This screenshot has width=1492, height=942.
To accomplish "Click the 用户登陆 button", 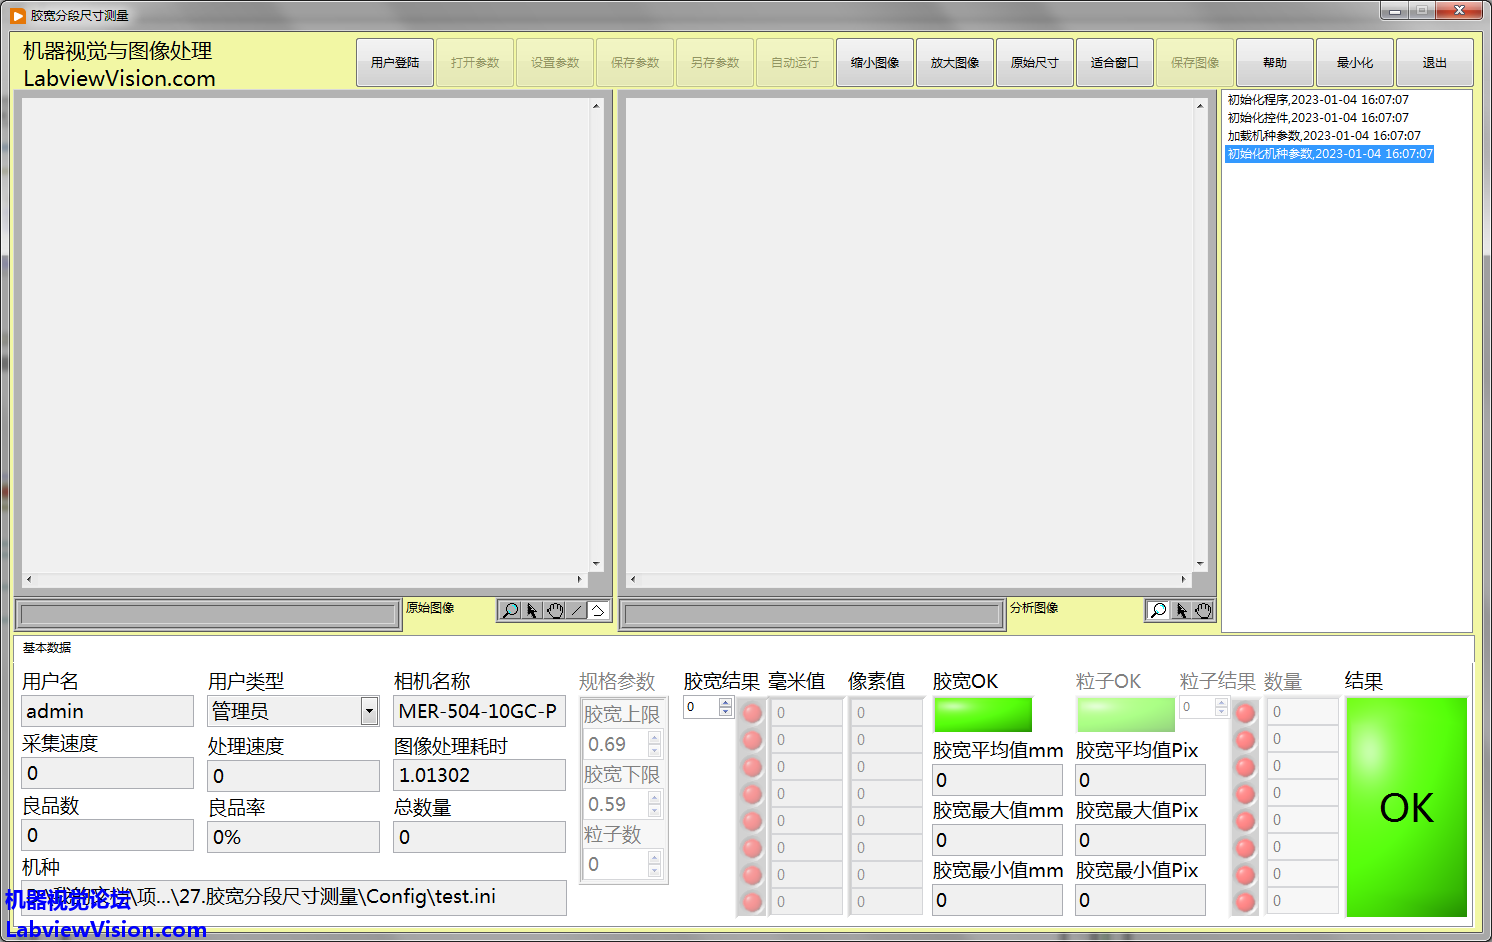I will 395,63.
